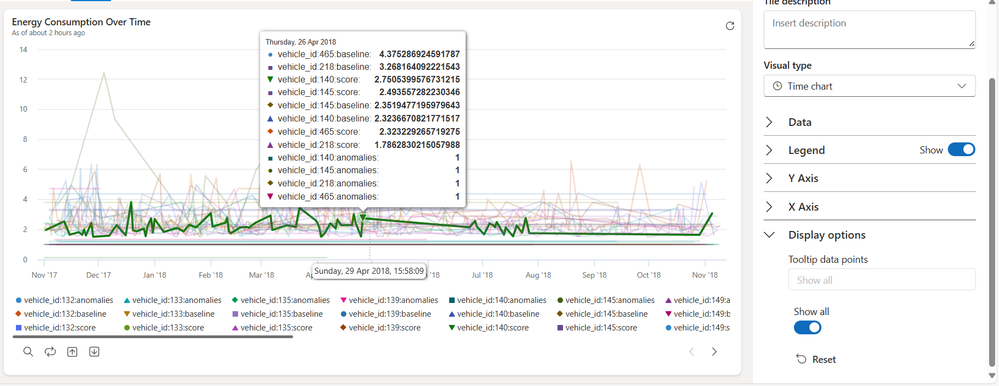This screenshot has width=999, height=386.
Task: Click the legend horizontal scrollbar
Action: (153, 336)
